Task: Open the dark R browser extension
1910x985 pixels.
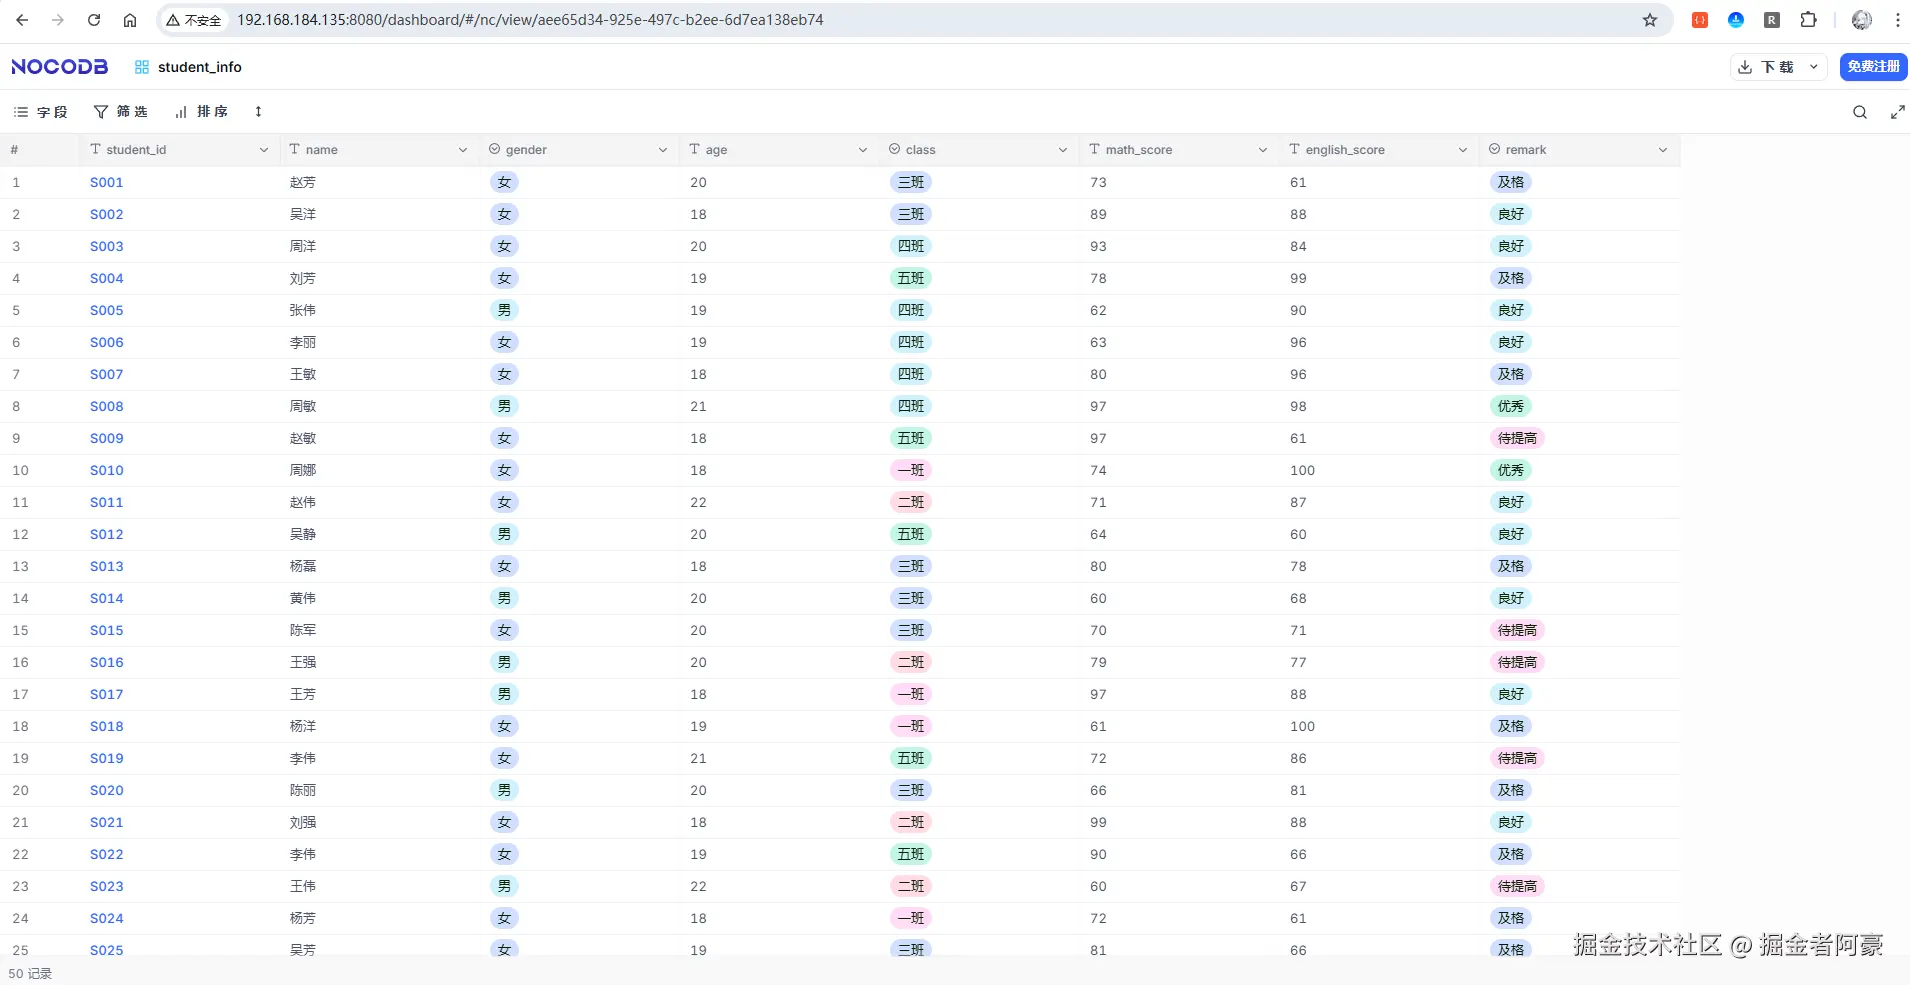Action: 1772,20
